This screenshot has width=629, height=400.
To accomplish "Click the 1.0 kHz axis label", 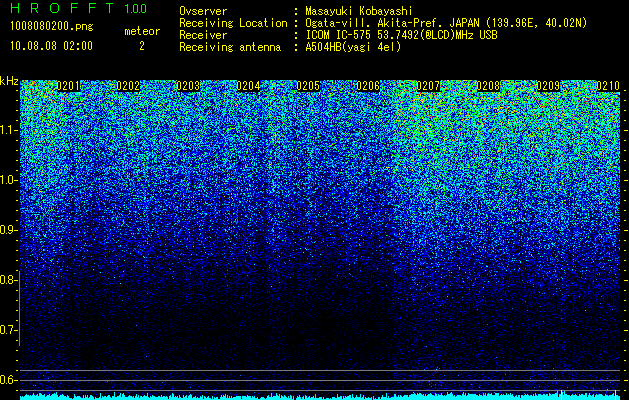I will pos(8,181).
